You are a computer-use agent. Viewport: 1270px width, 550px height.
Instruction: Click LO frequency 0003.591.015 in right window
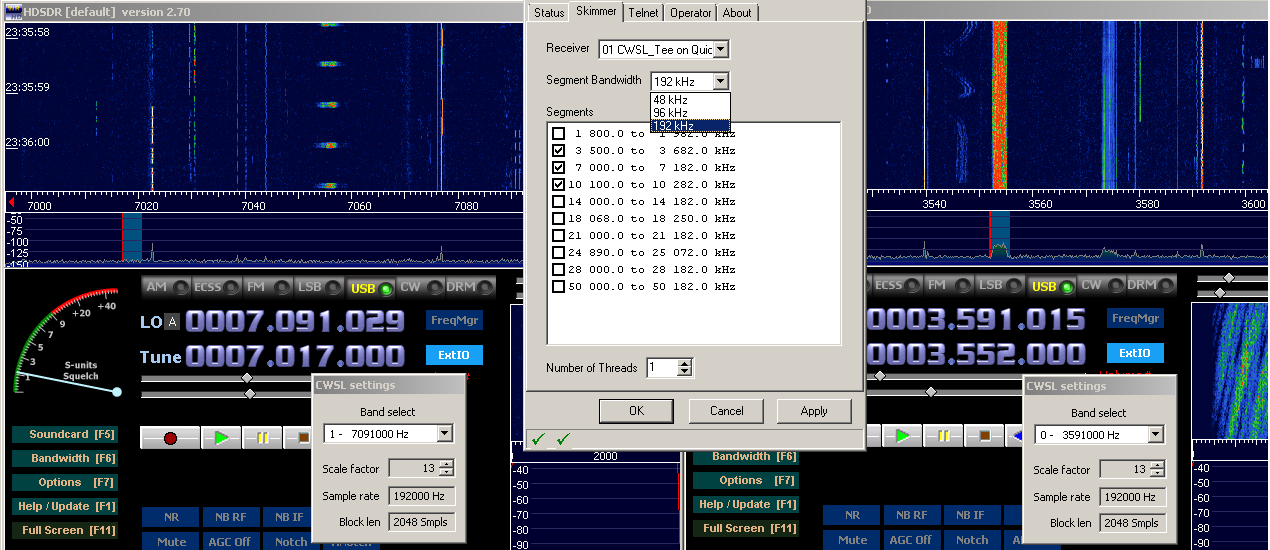(x=975, y=319)
